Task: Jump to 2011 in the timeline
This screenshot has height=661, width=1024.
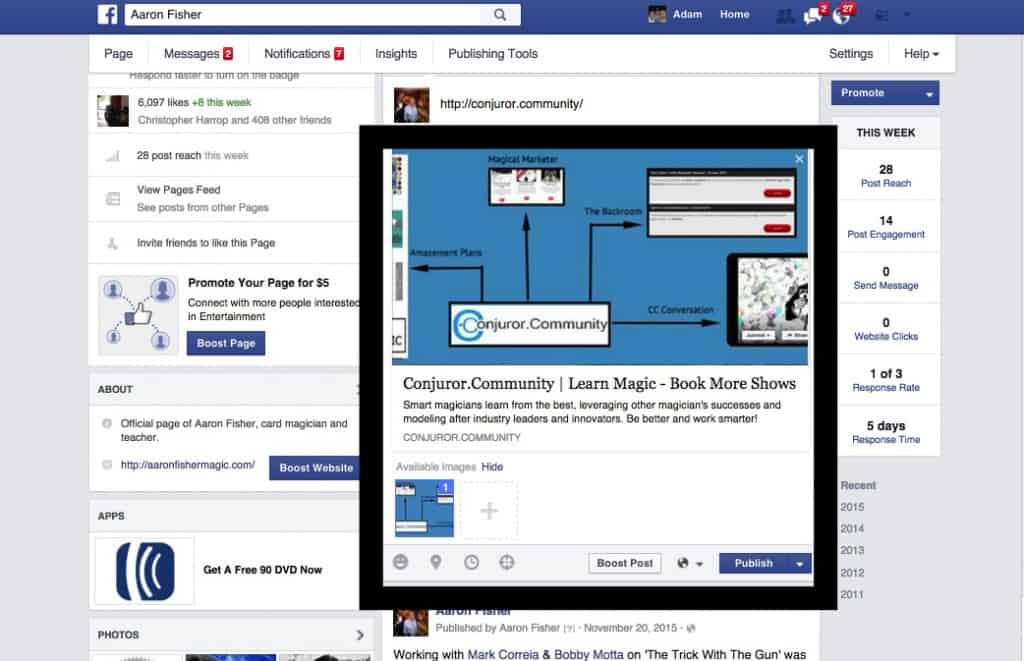Action: (852, 594)
